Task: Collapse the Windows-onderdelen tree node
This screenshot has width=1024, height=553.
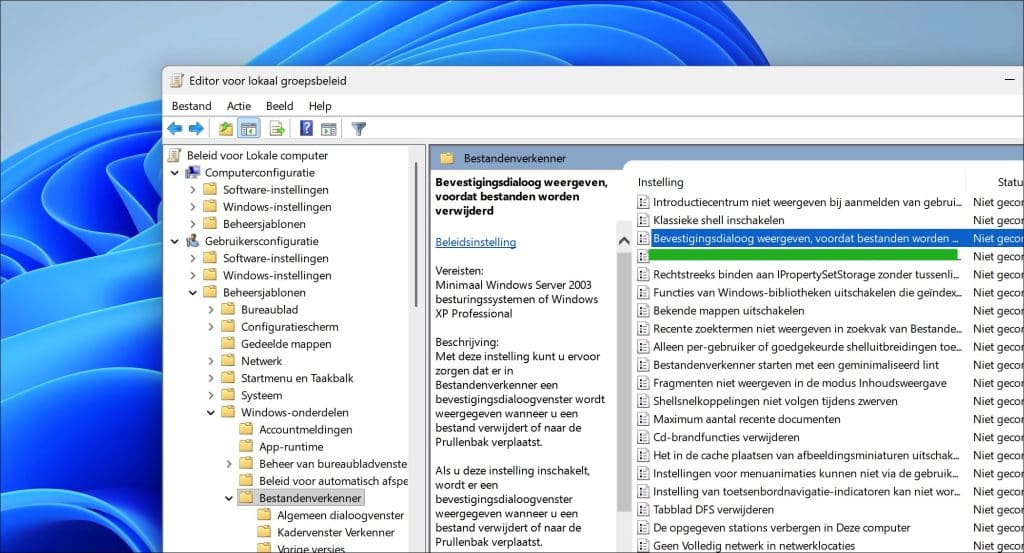Action: 211,413
